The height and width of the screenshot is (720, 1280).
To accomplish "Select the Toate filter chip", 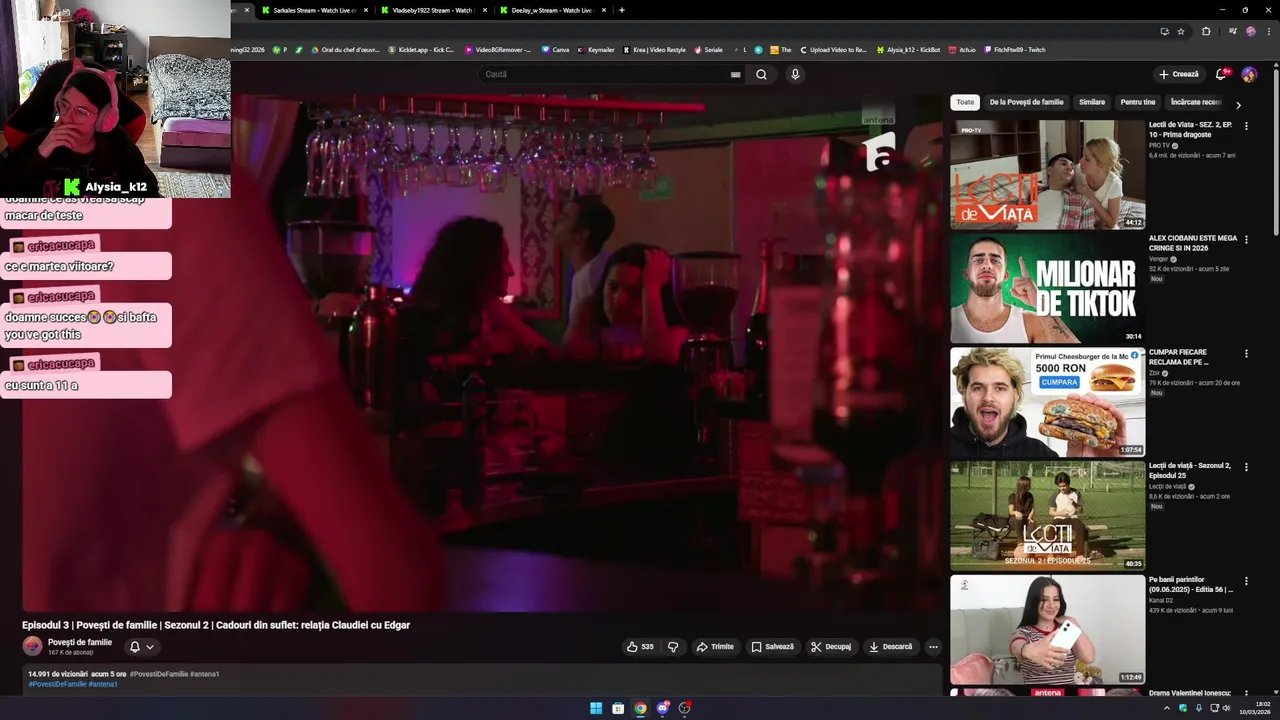I will [x=965, y=102].
